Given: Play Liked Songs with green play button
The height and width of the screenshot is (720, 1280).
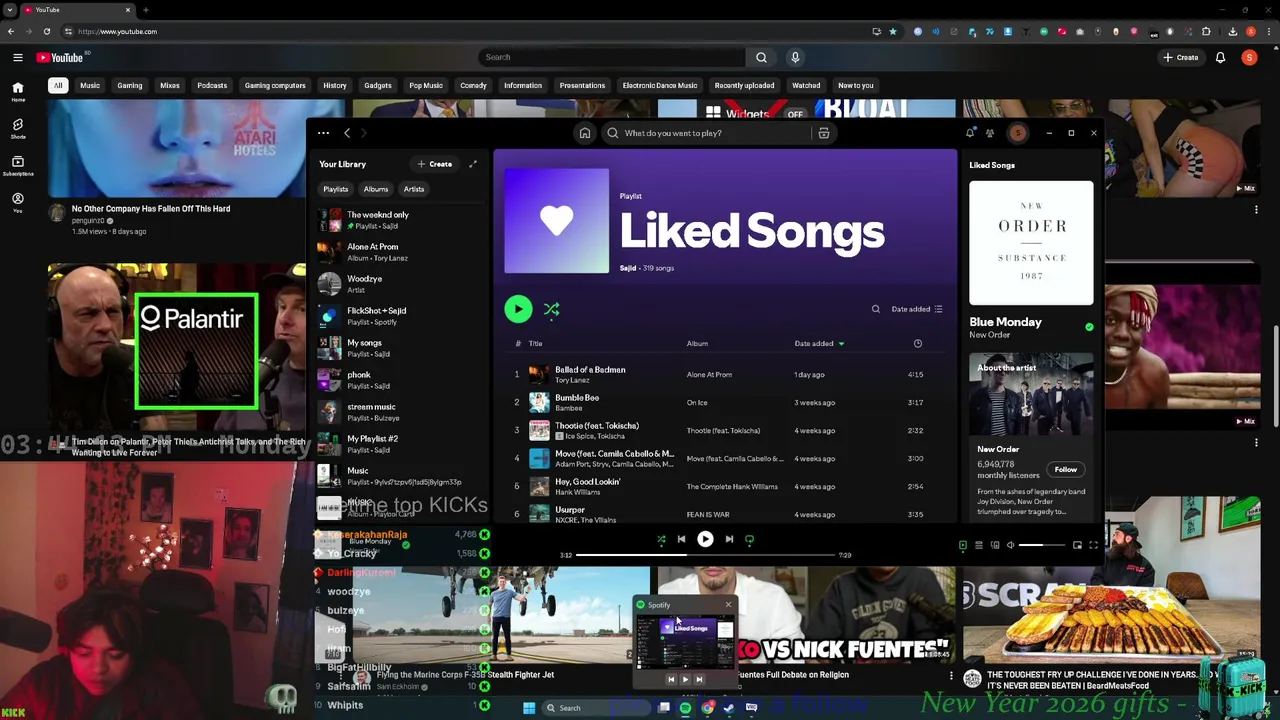Looking at the screenshot, I should click(518, 309).
